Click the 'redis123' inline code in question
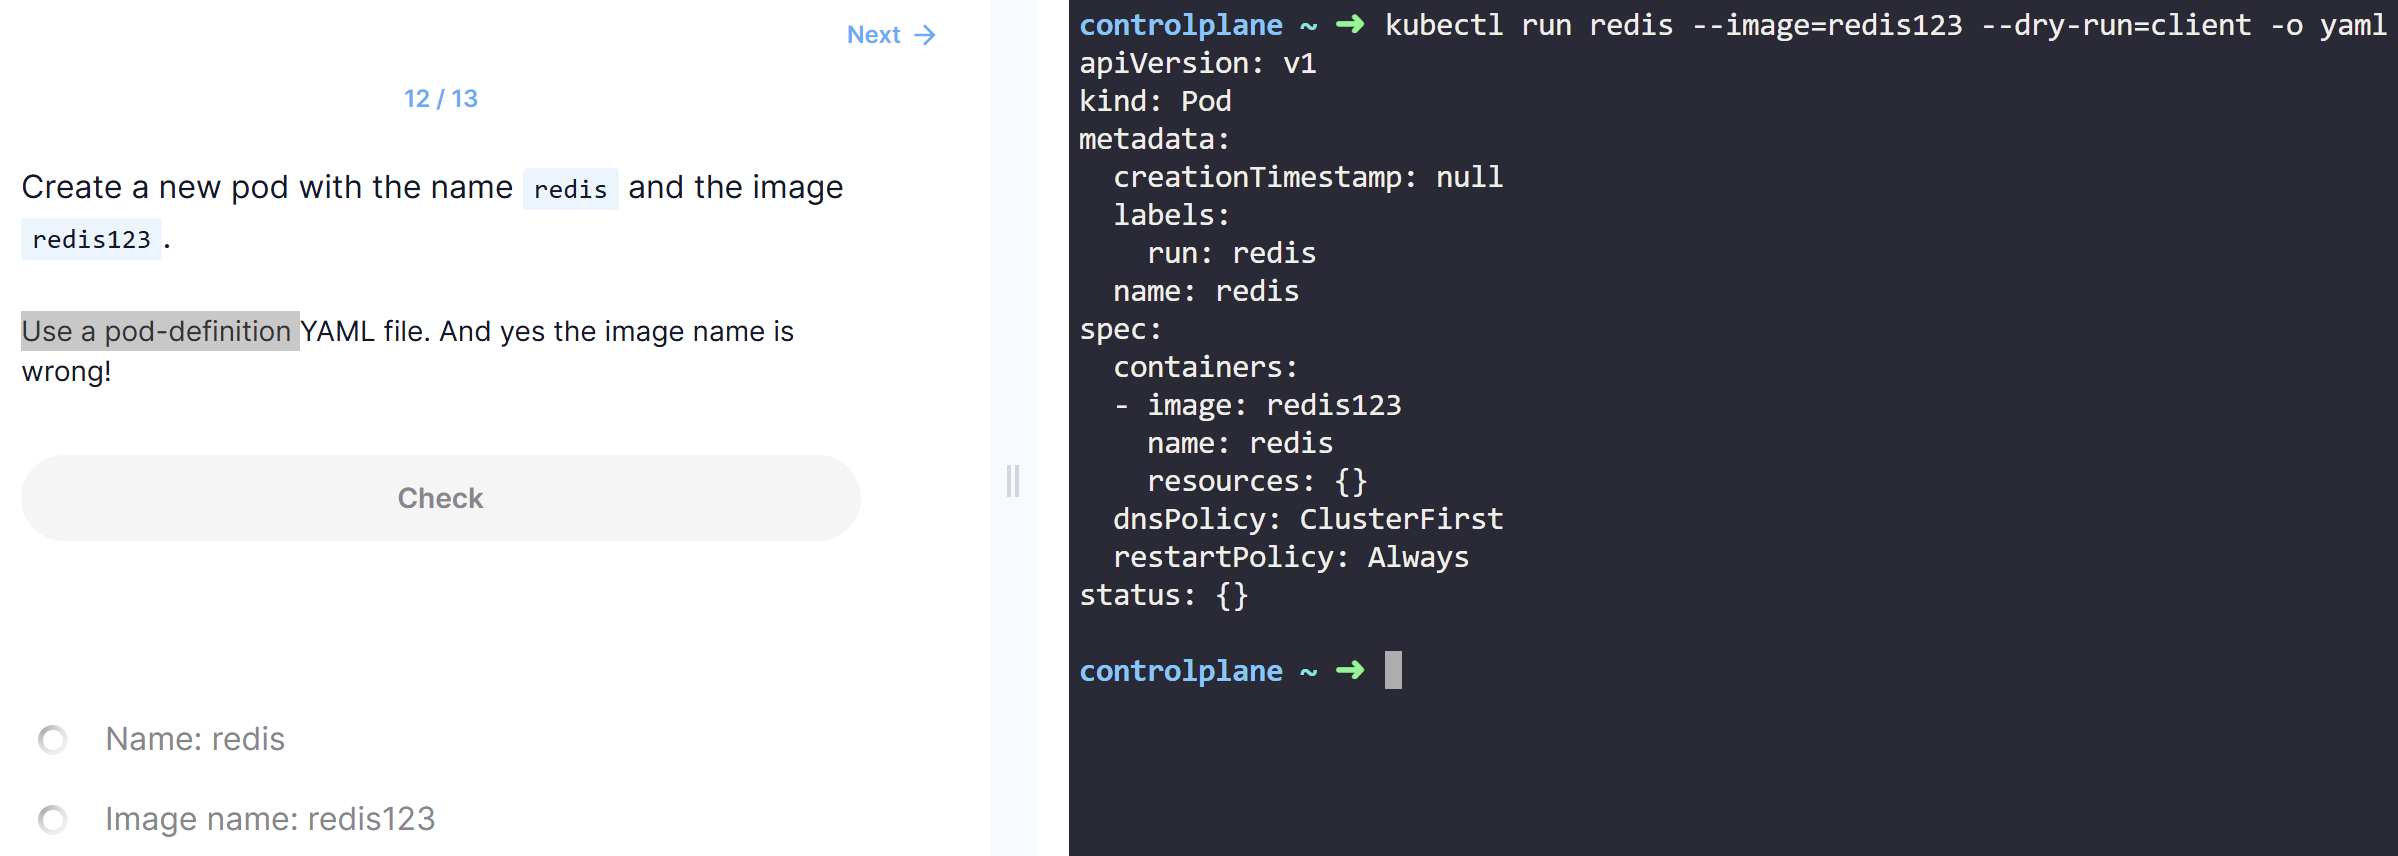The width and height of the screenshot is (2398, 856). [91, 240]
